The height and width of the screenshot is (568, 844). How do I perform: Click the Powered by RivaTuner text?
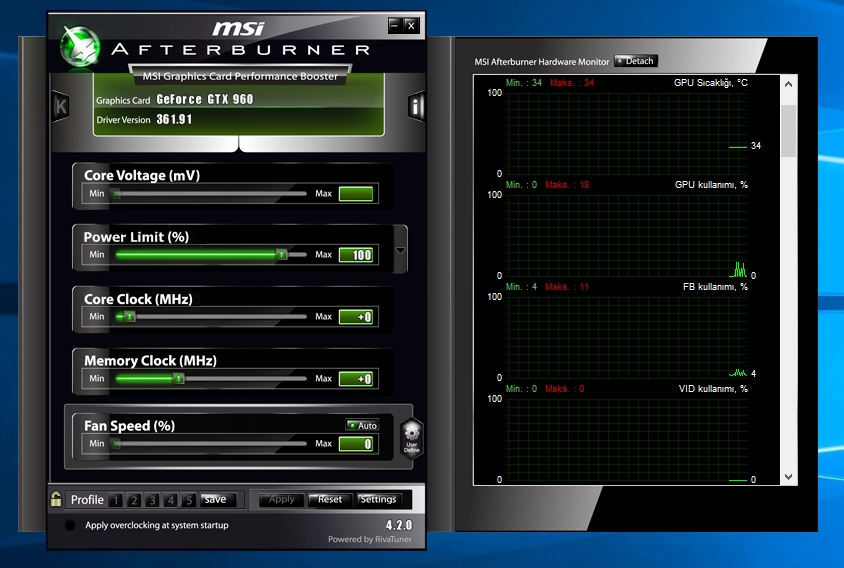pyautogui.click(x=370, y=539)
